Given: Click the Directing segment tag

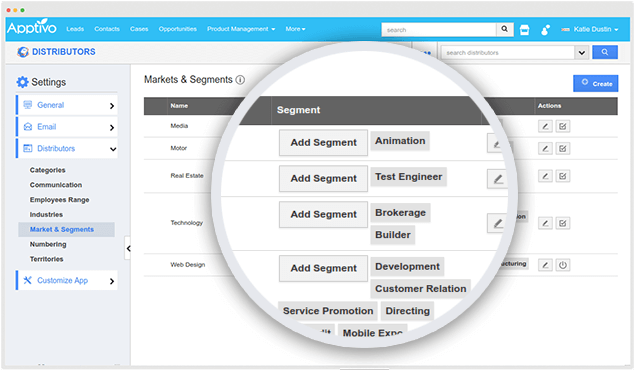Looking at the screenshot, I should coord(407,311).
